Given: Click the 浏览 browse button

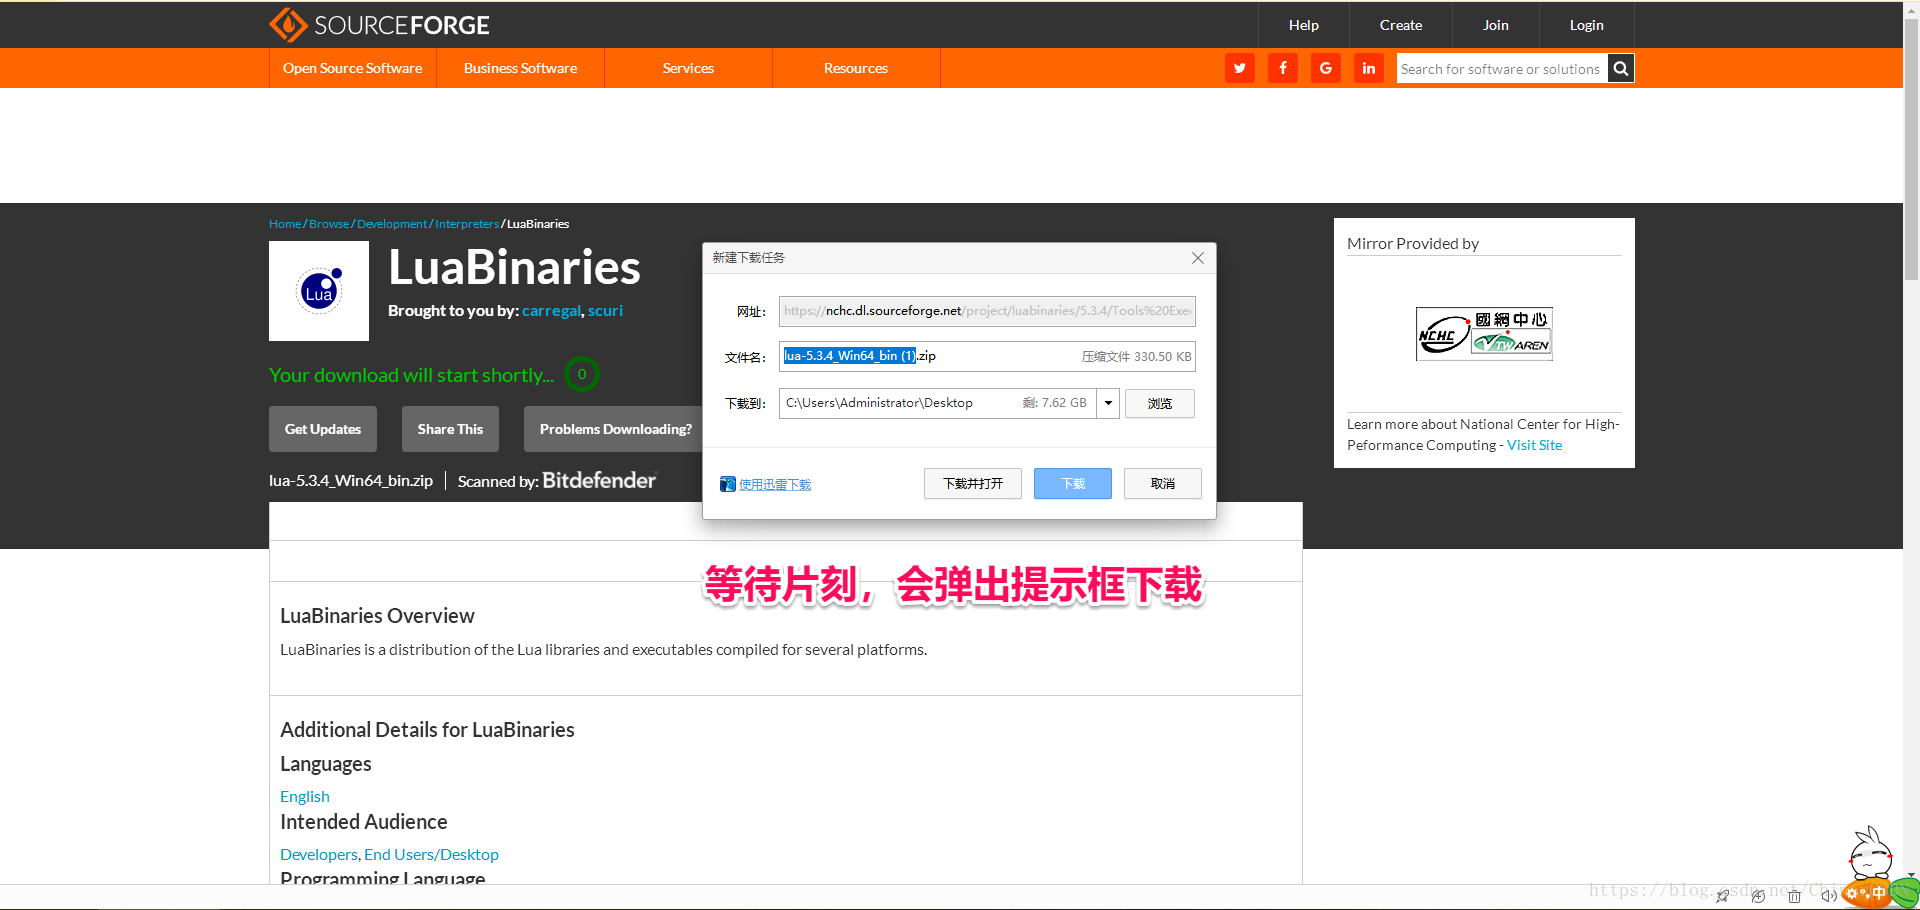Looking at the screenshot, I should point(1160,404).
